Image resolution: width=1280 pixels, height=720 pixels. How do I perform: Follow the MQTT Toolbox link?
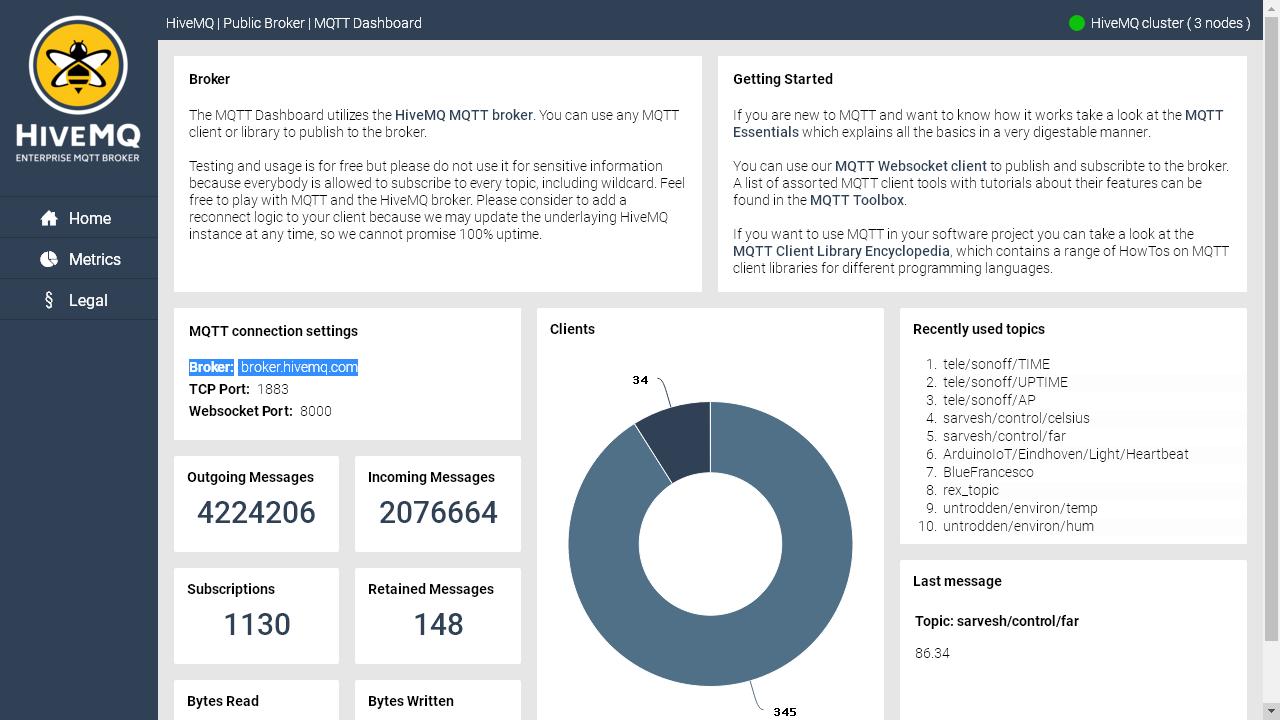857,200
